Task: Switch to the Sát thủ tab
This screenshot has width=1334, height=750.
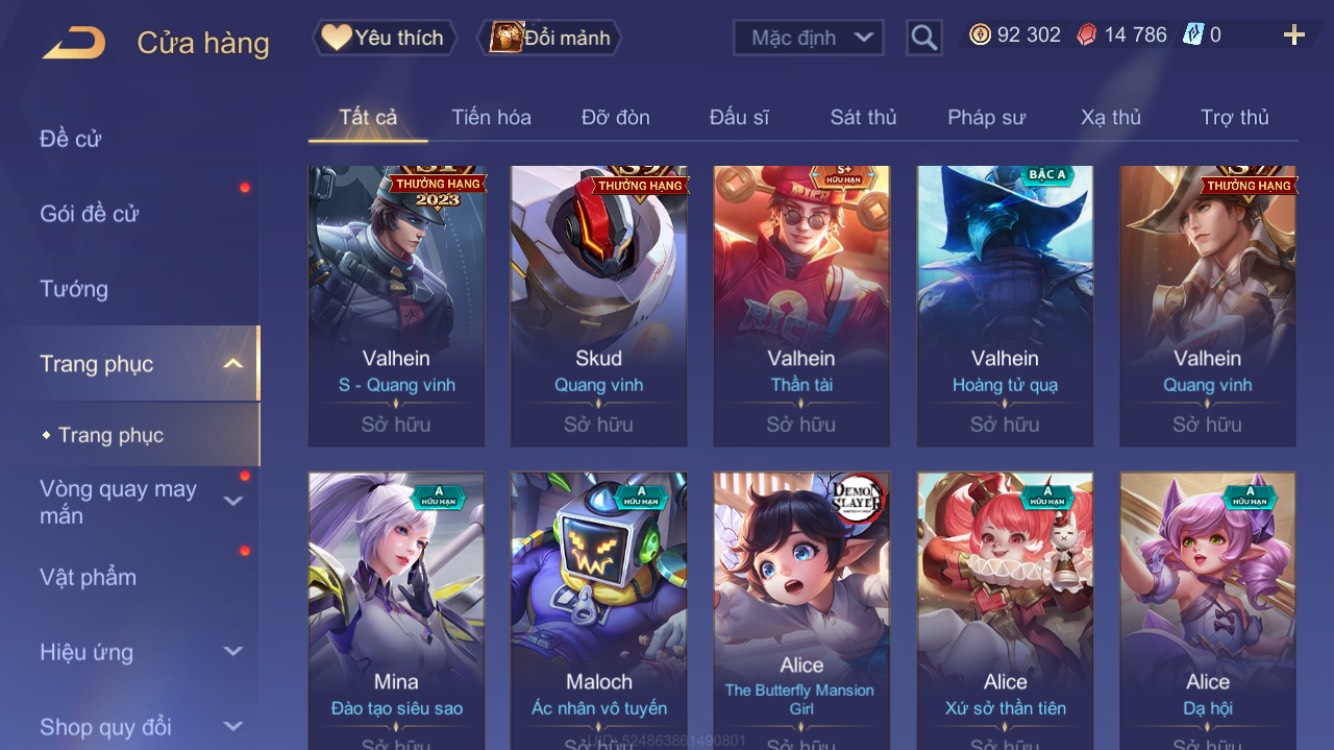Action: click(x=863, y=117)
